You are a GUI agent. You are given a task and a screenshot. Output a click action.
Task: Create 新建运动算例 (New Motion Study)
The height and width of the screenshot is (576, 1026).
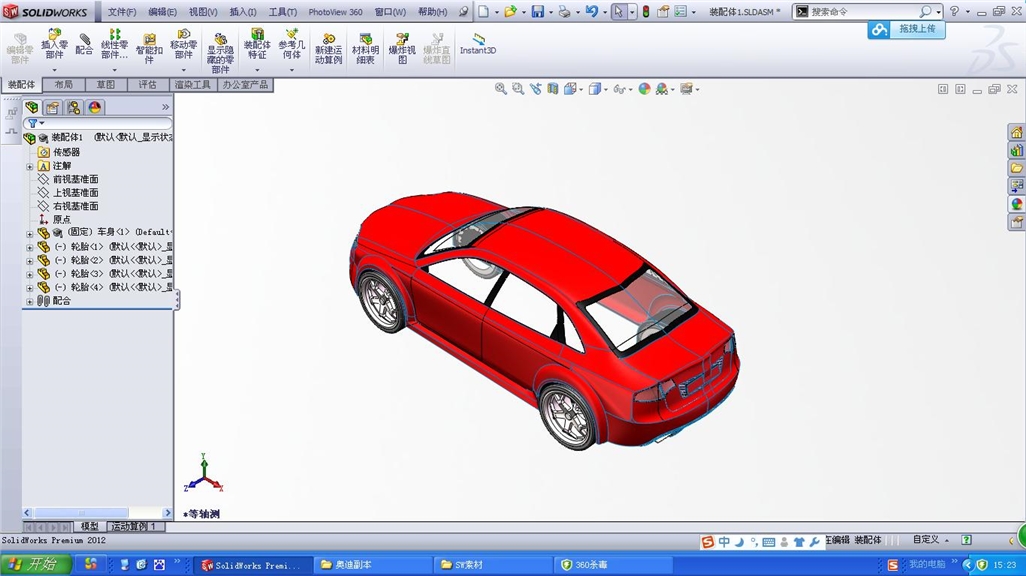tap(328, 49)
